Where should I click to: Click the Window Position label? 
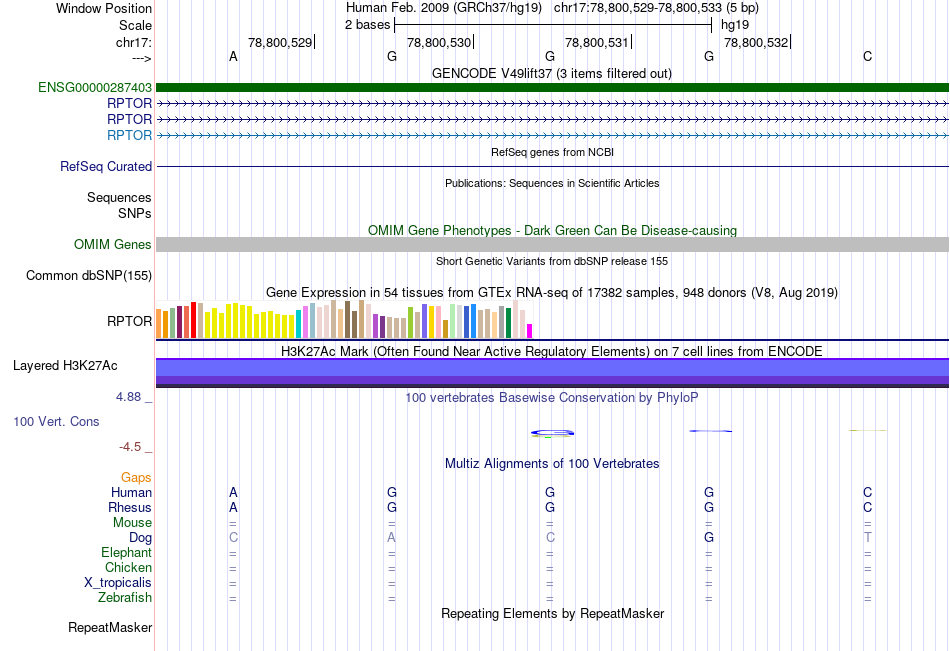click(x=104, y=8)
